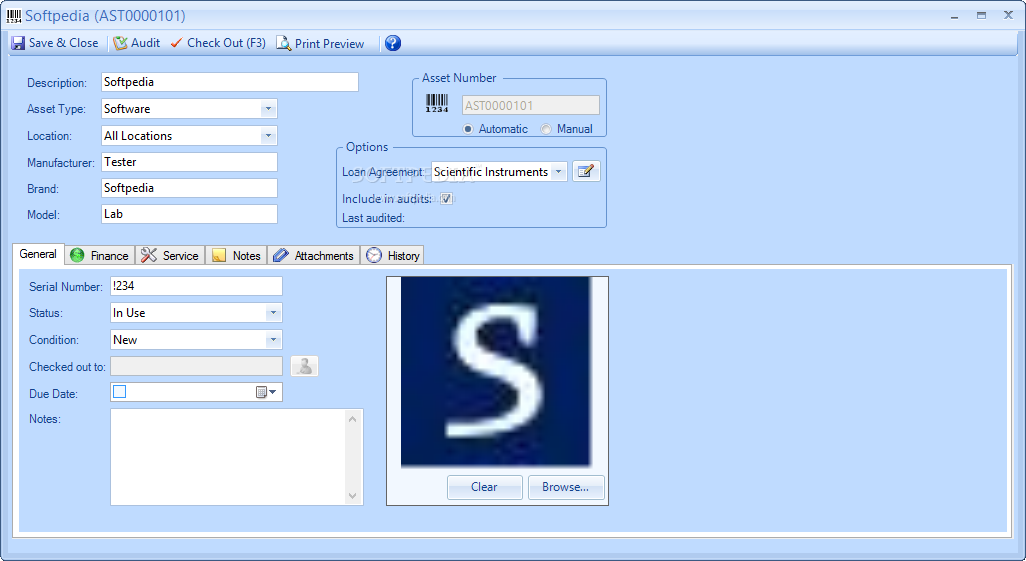Switch to the General tab
This screenshot has width=1026, height=561.
tap(38, 254)
